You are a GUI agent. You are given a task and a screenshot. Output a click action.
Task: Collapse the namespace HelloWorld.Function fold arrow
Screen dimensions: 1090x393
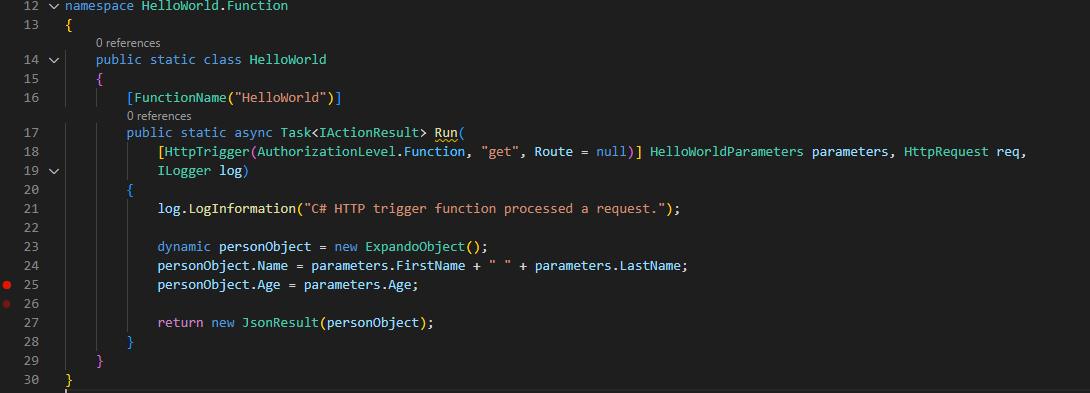click(x=54, y=6)
